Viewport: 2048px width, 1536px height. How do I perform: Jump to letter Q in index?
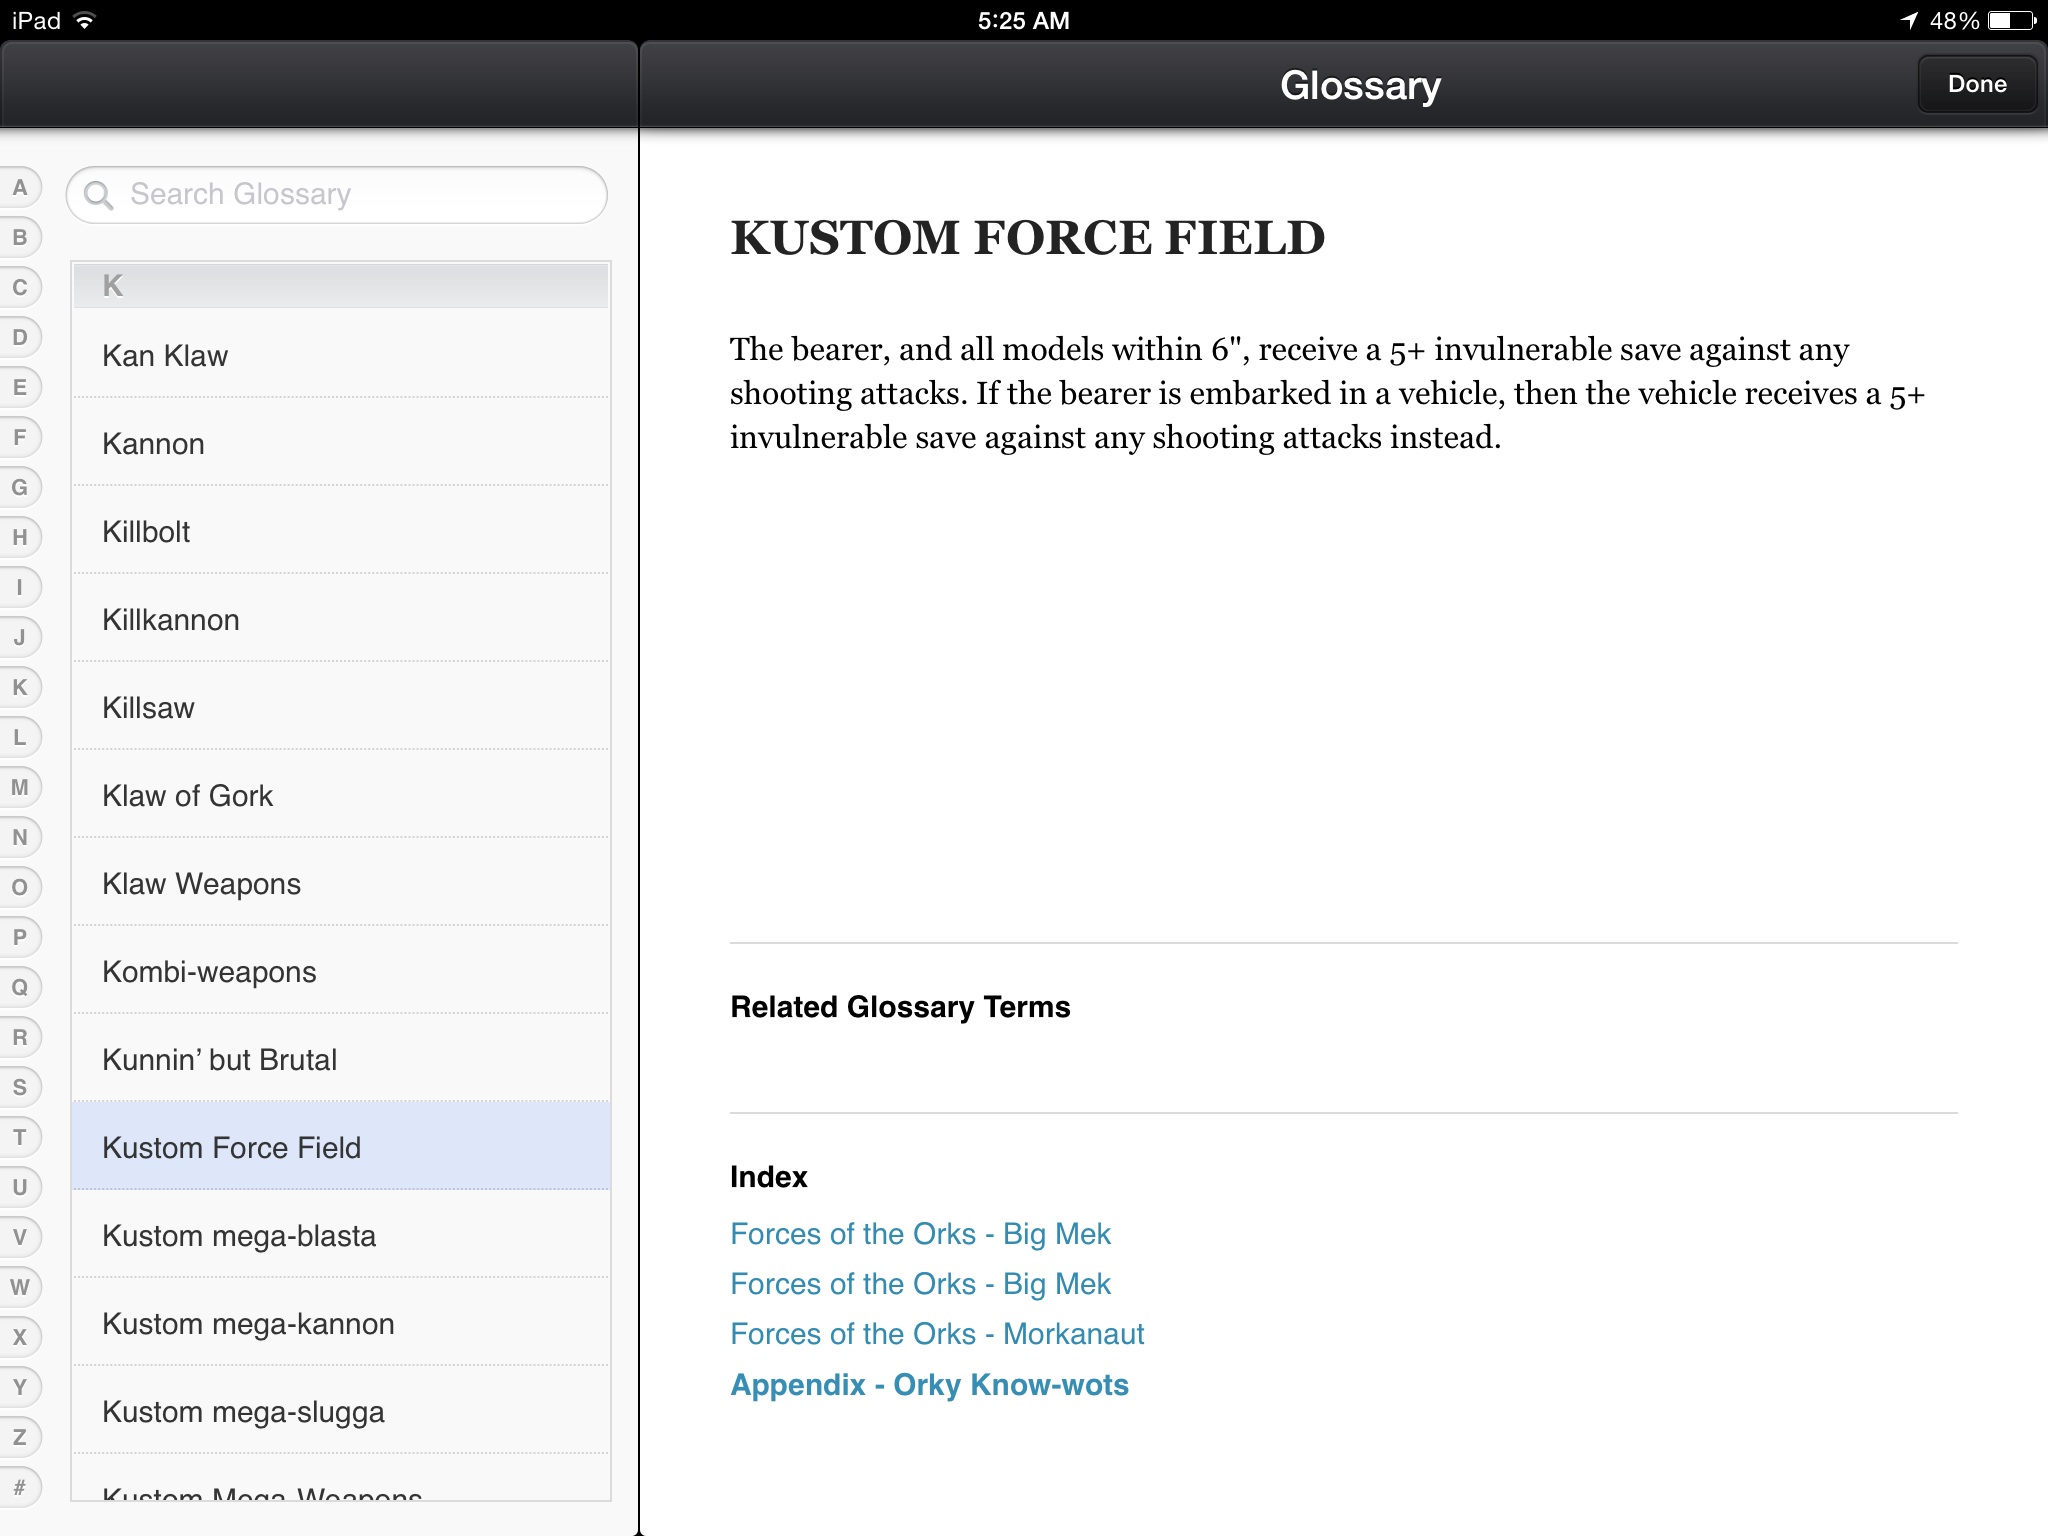point(20,987)
